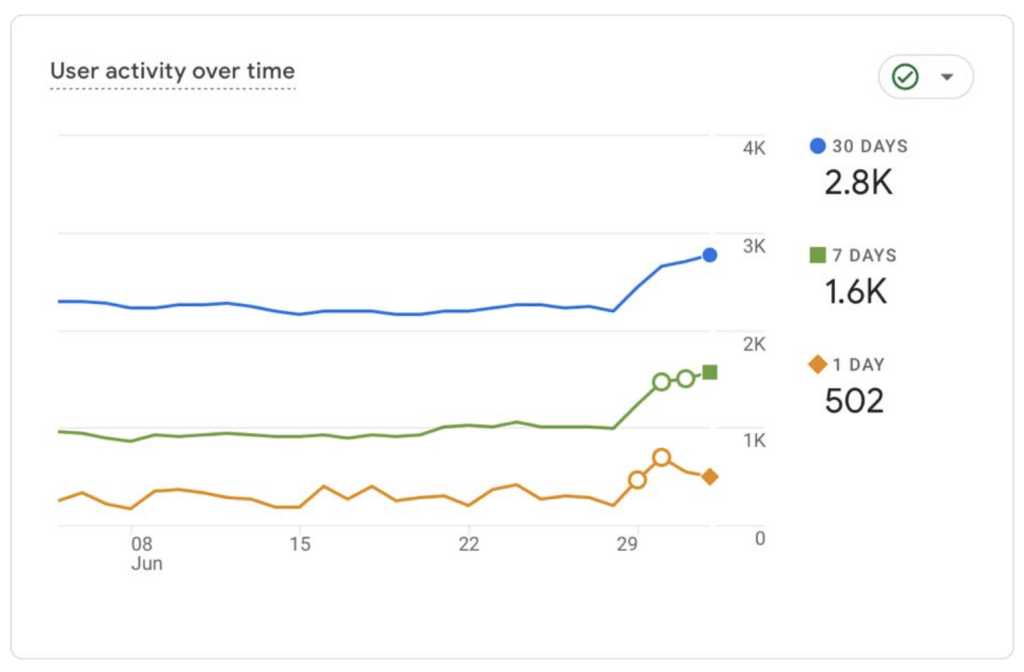Select the 1 DAY legend label
The image size is (1024, 672).
pos(858,365)
